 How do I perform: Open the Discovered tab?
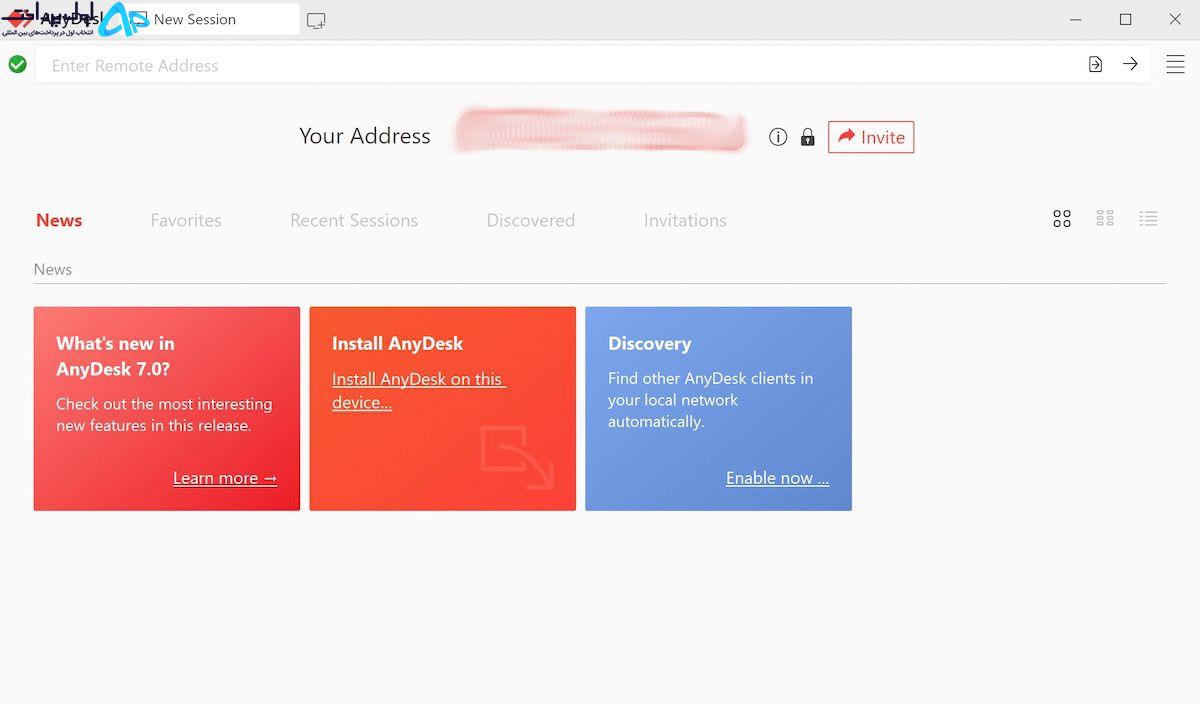(531, 220)
